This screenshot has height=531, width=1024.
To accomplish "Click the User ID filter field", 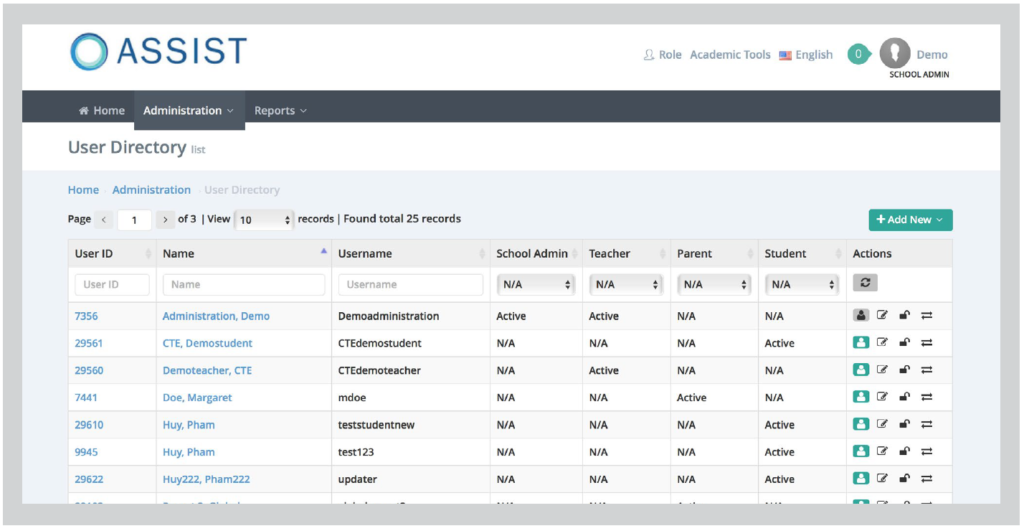I will [112, 285].
